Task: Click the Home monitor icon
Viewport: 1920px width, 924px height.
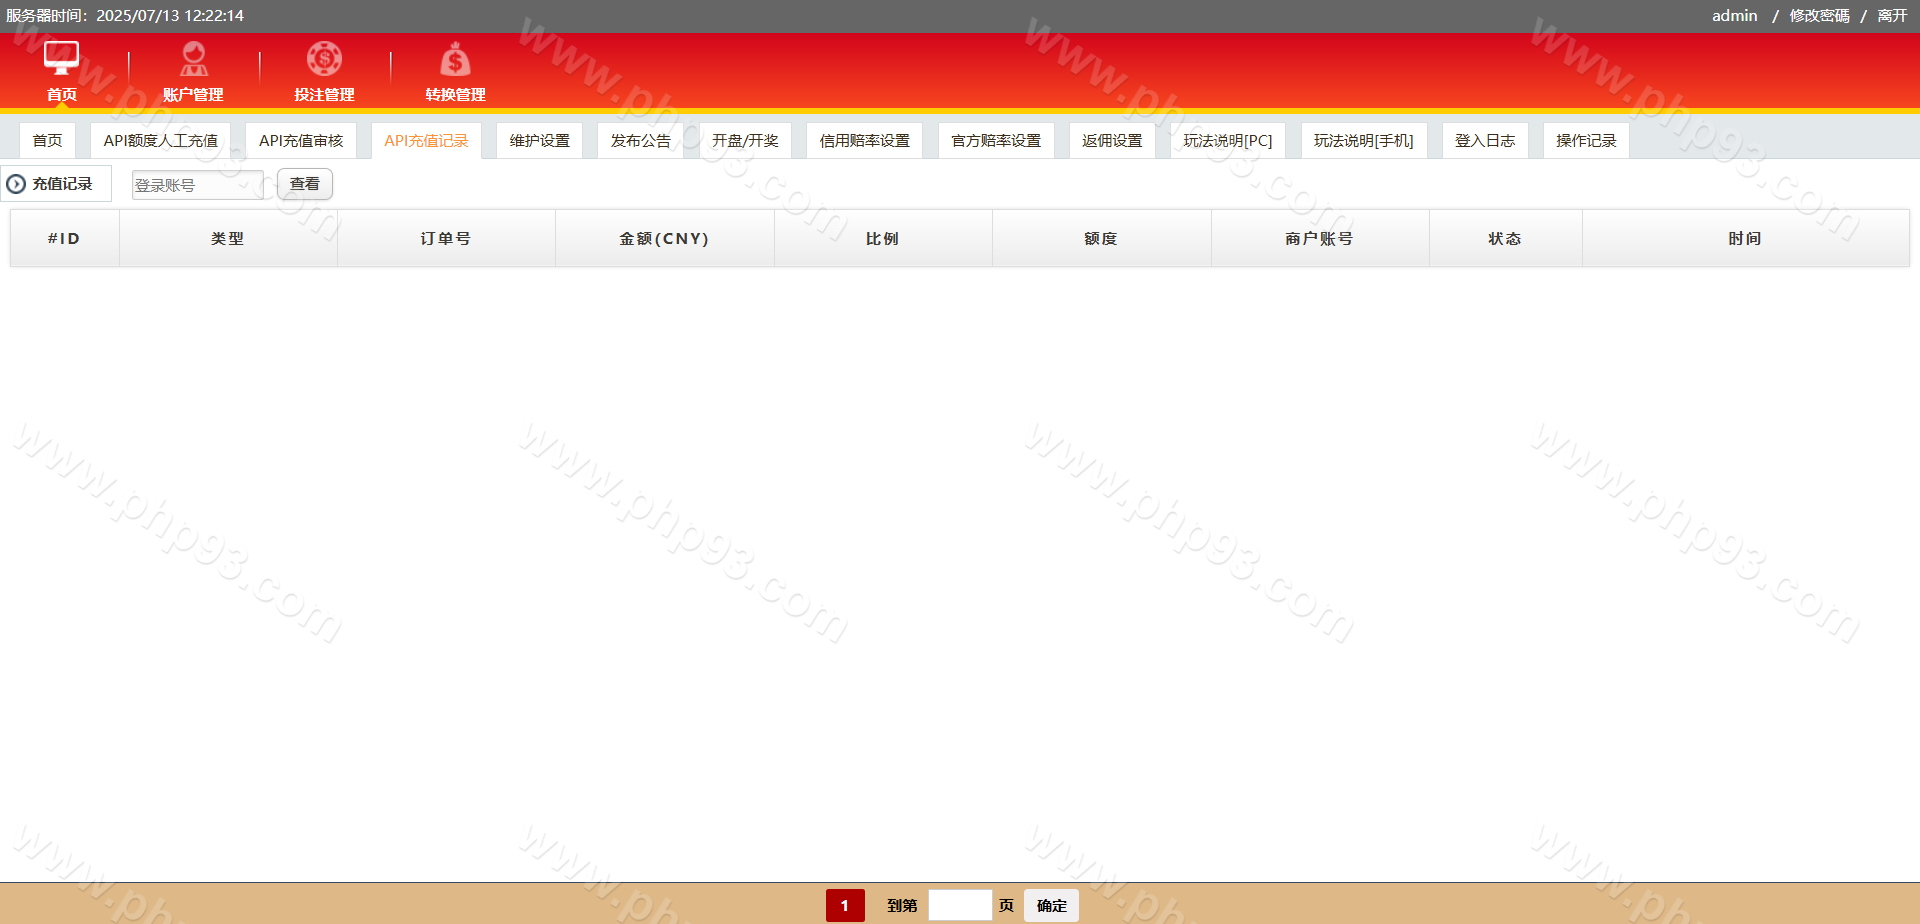Action: [x=61, y=59]
